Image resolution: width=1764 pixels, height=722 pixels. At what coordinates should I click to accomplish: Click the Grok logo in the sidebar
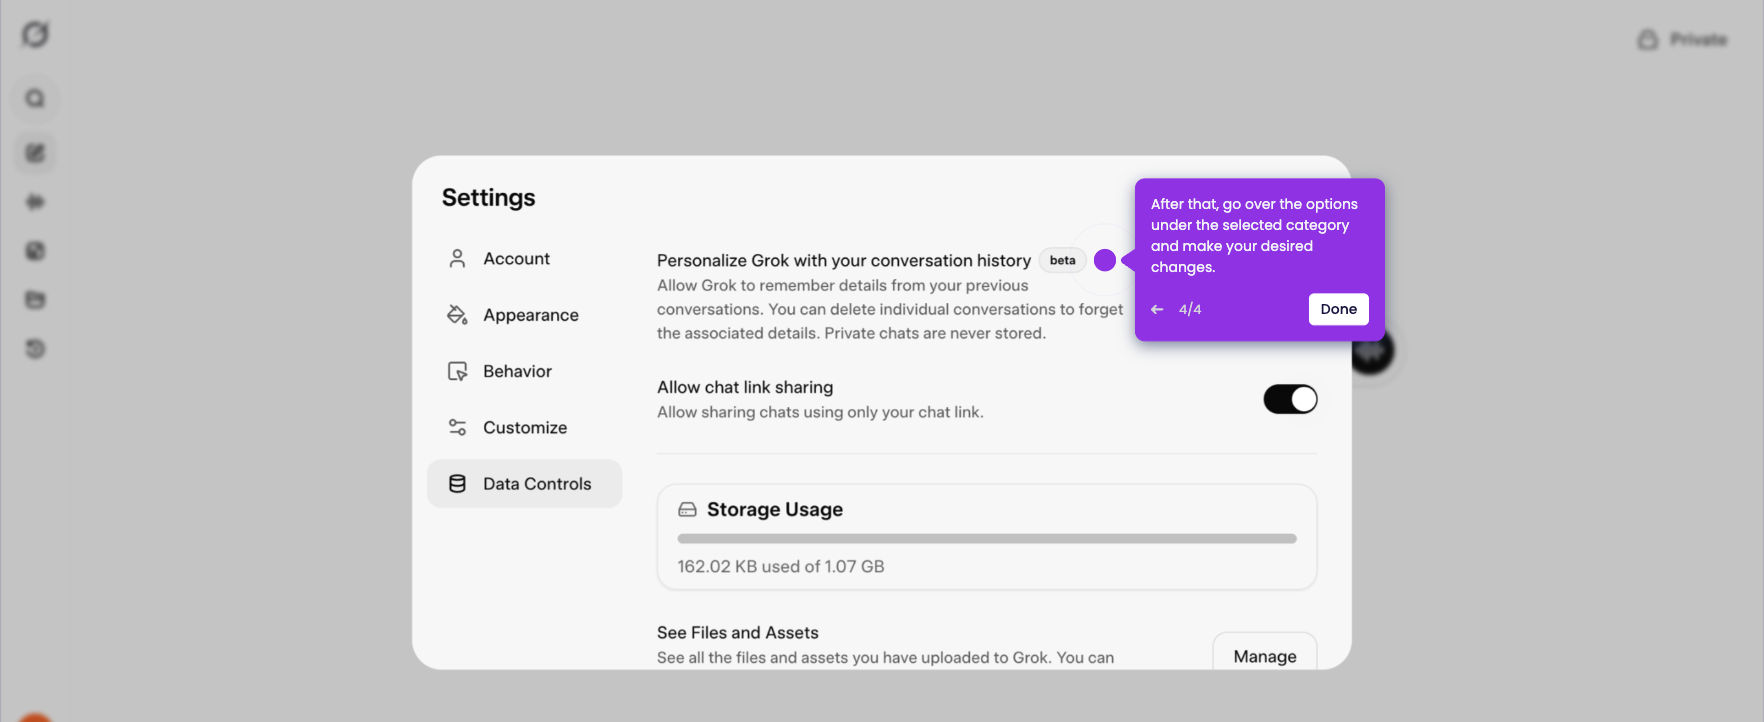click(x=35, y=35)
